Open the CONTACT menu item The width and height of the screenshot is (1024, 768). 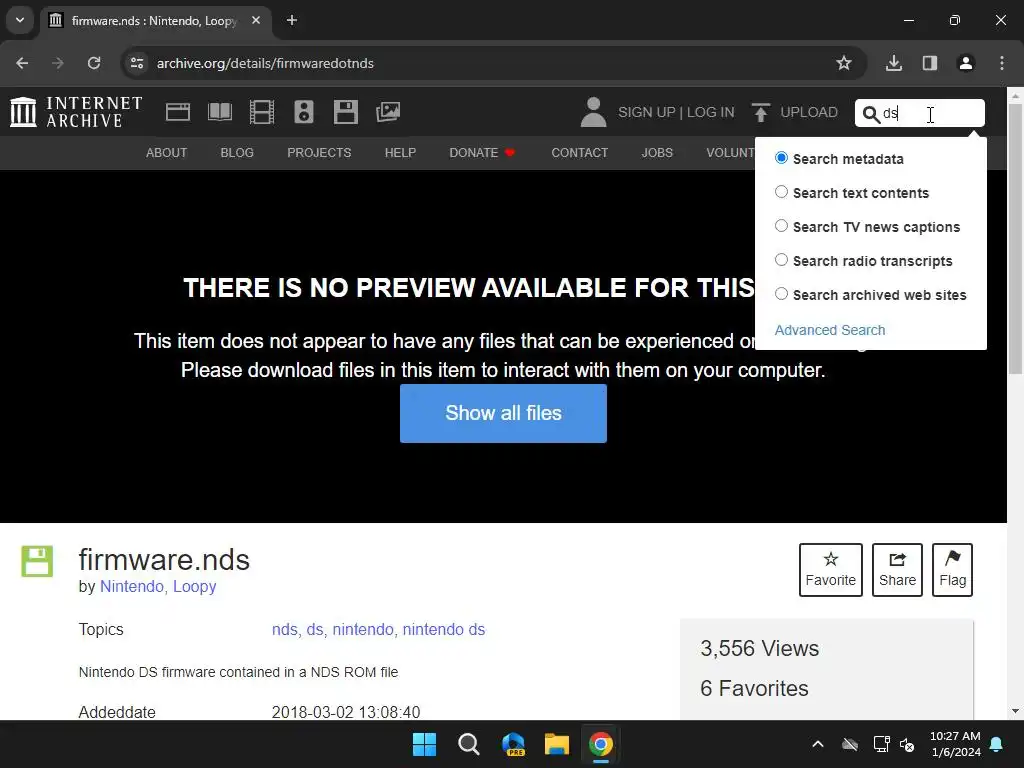click(x=580, y=153)
